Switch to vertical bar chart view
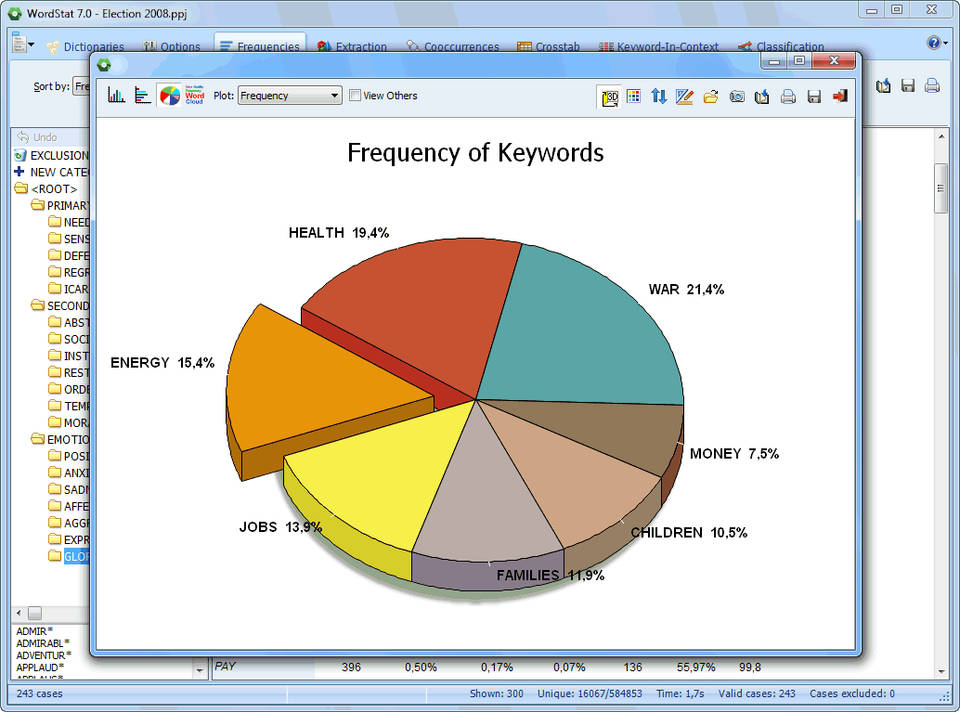 point(116,95)
